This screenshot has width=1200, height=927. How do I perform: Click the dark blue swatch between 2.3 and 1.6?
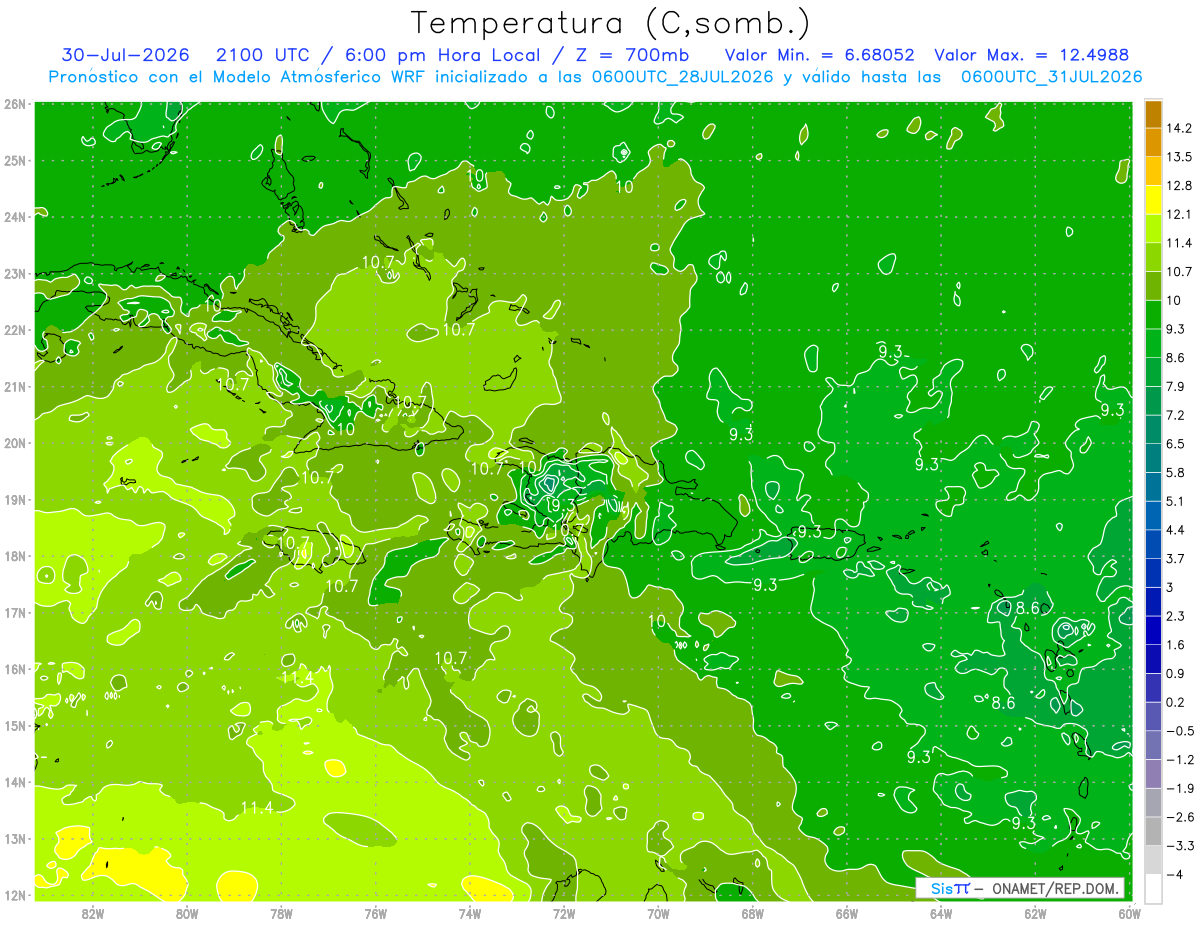point(1153,630)
